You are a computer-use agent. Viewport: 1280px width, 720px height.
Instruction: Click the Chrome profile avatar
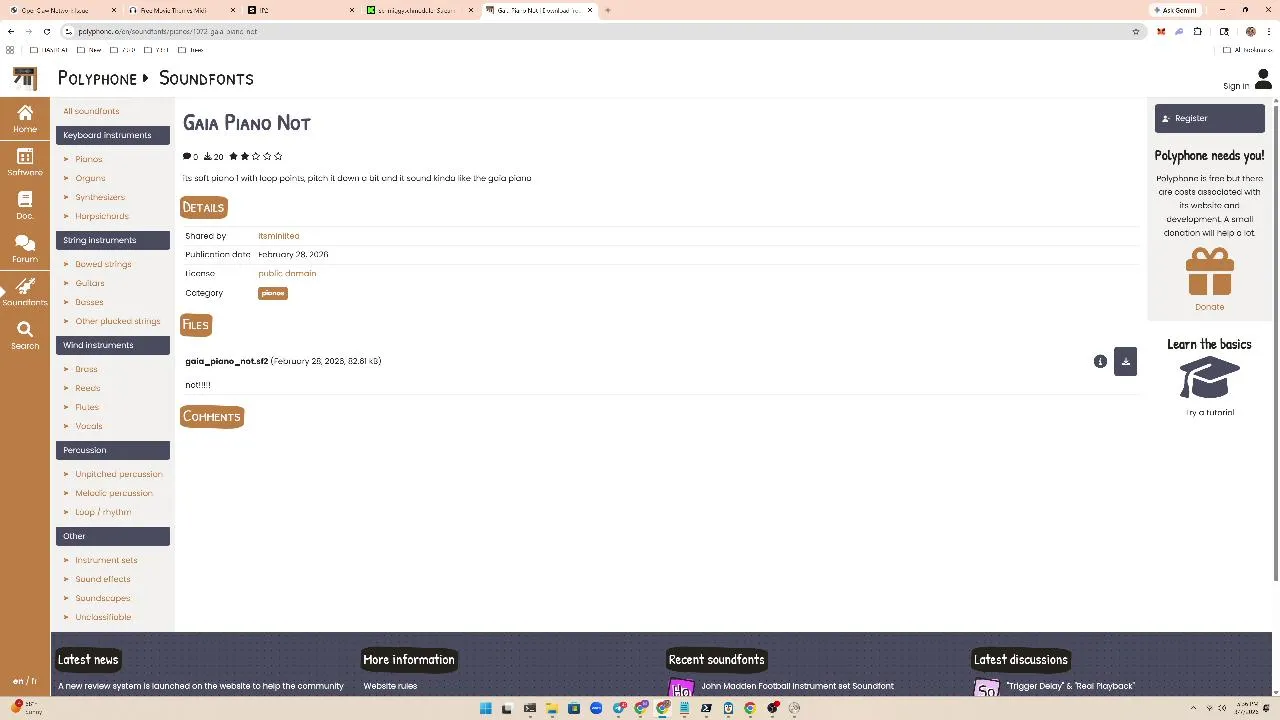(1250, 31)
